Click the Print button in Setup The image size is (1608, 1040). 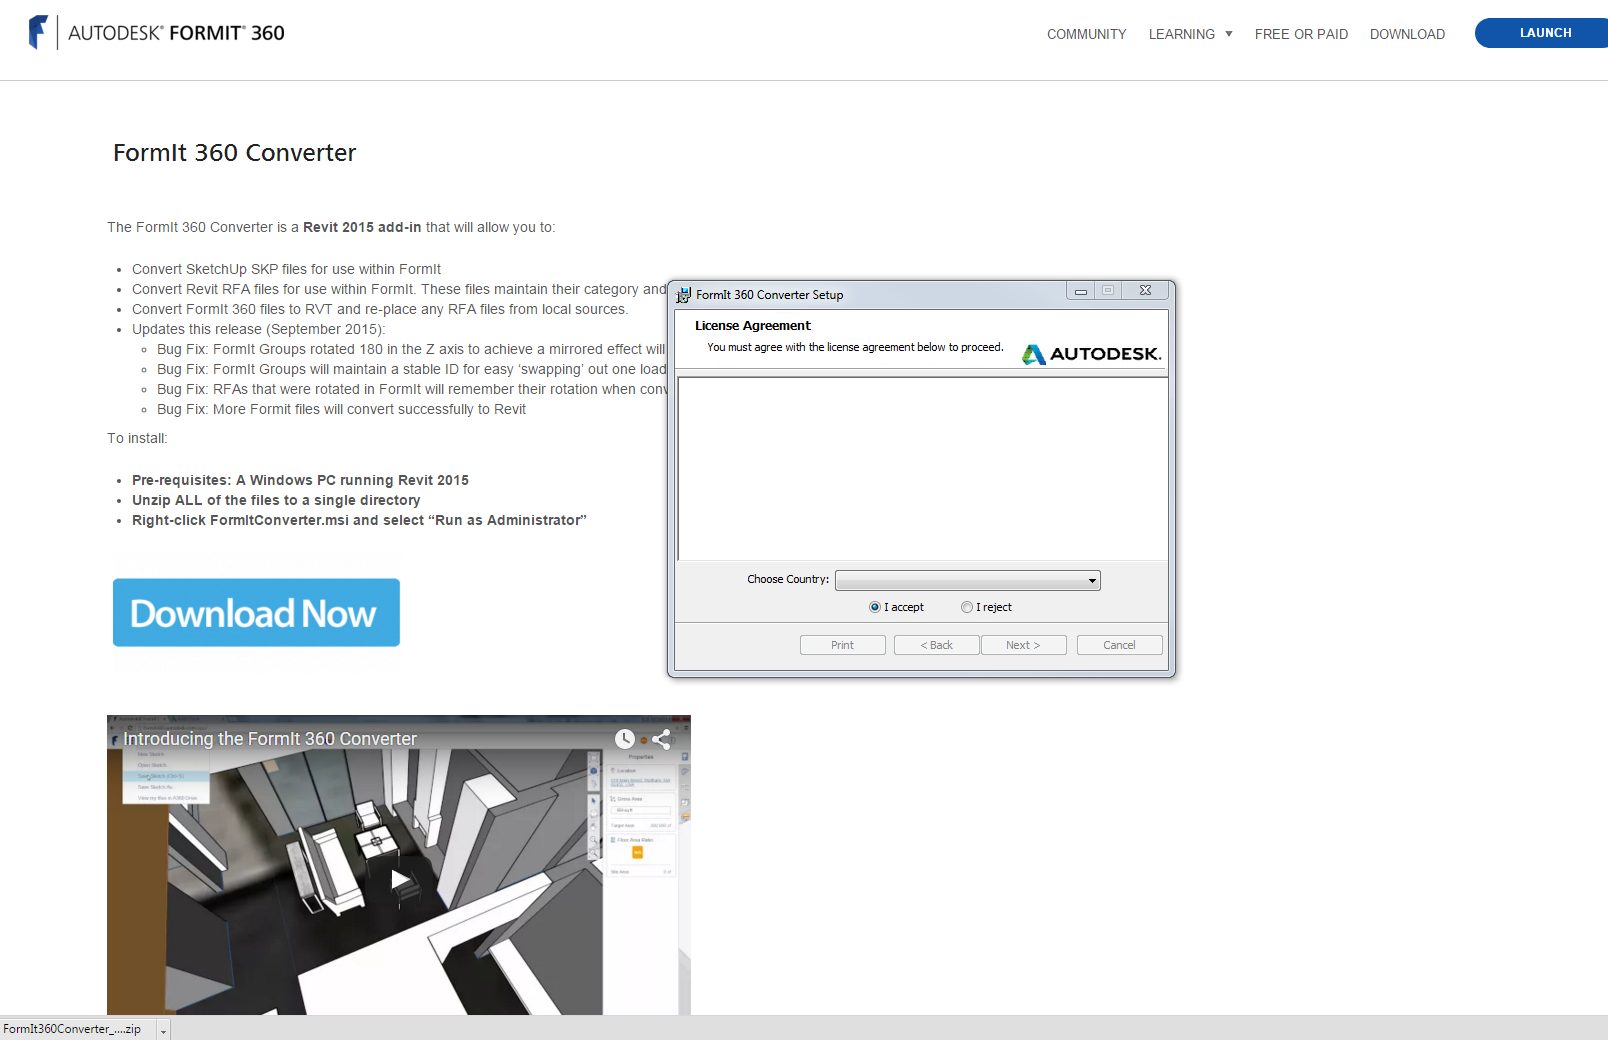[x=843, y=645]
